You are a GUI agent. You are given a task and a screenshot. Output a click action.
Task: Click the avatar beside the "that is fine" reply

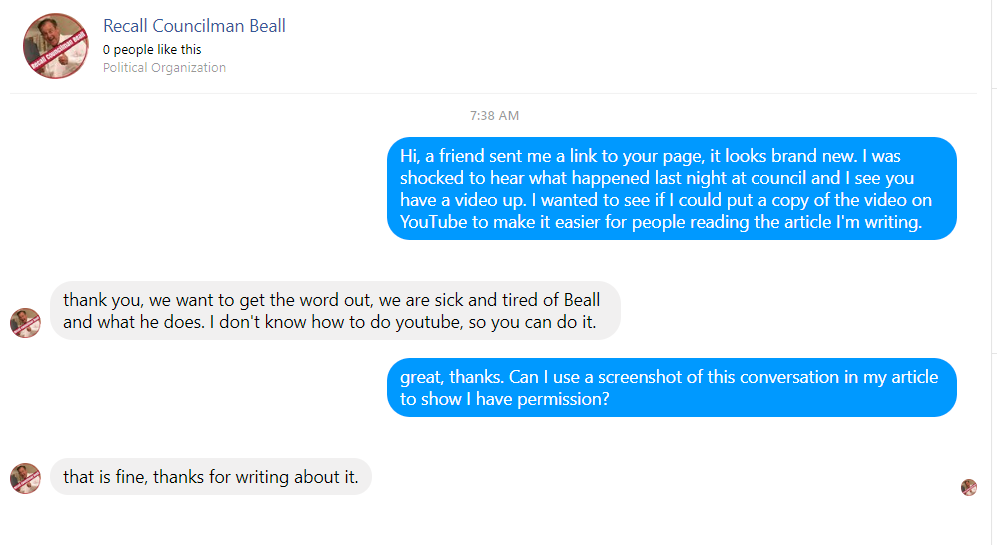pyautogui.click(x=25, y=478)
